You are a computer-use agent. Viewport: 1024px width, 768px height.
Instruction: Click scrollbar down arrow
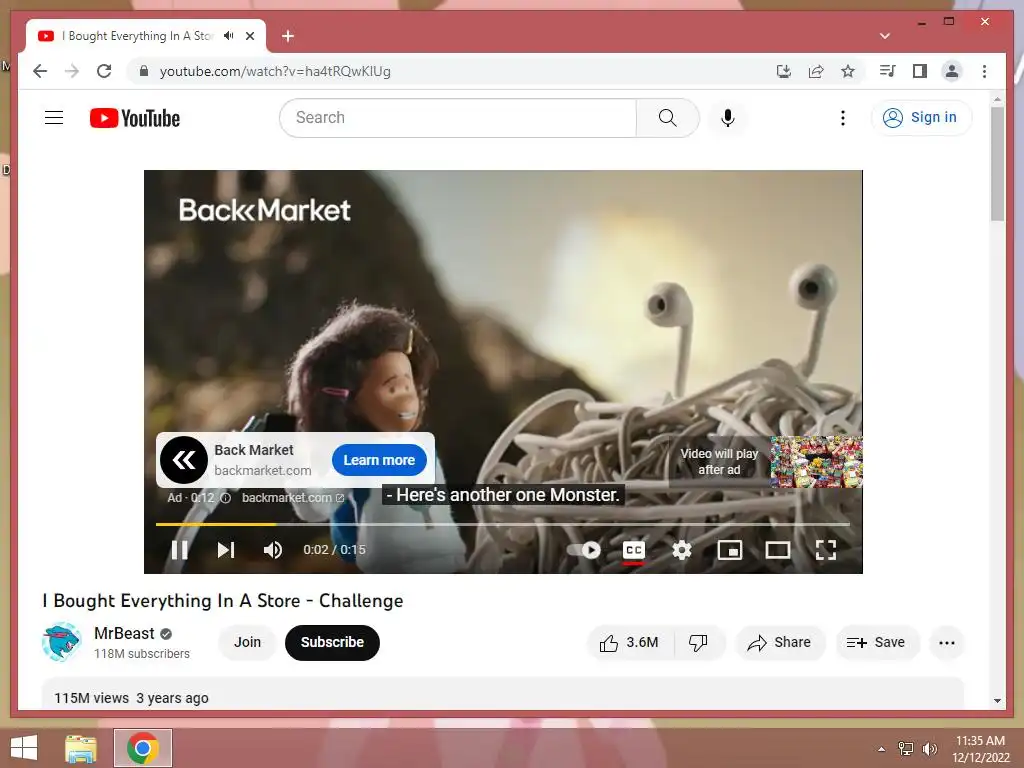[x=997, y=701]
